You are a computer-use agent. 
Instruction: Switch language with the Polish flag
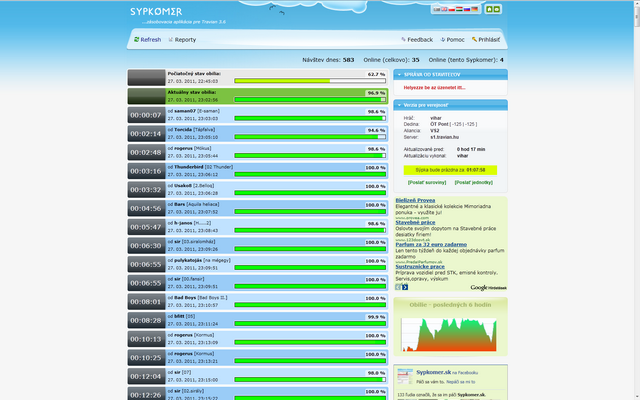452,9
